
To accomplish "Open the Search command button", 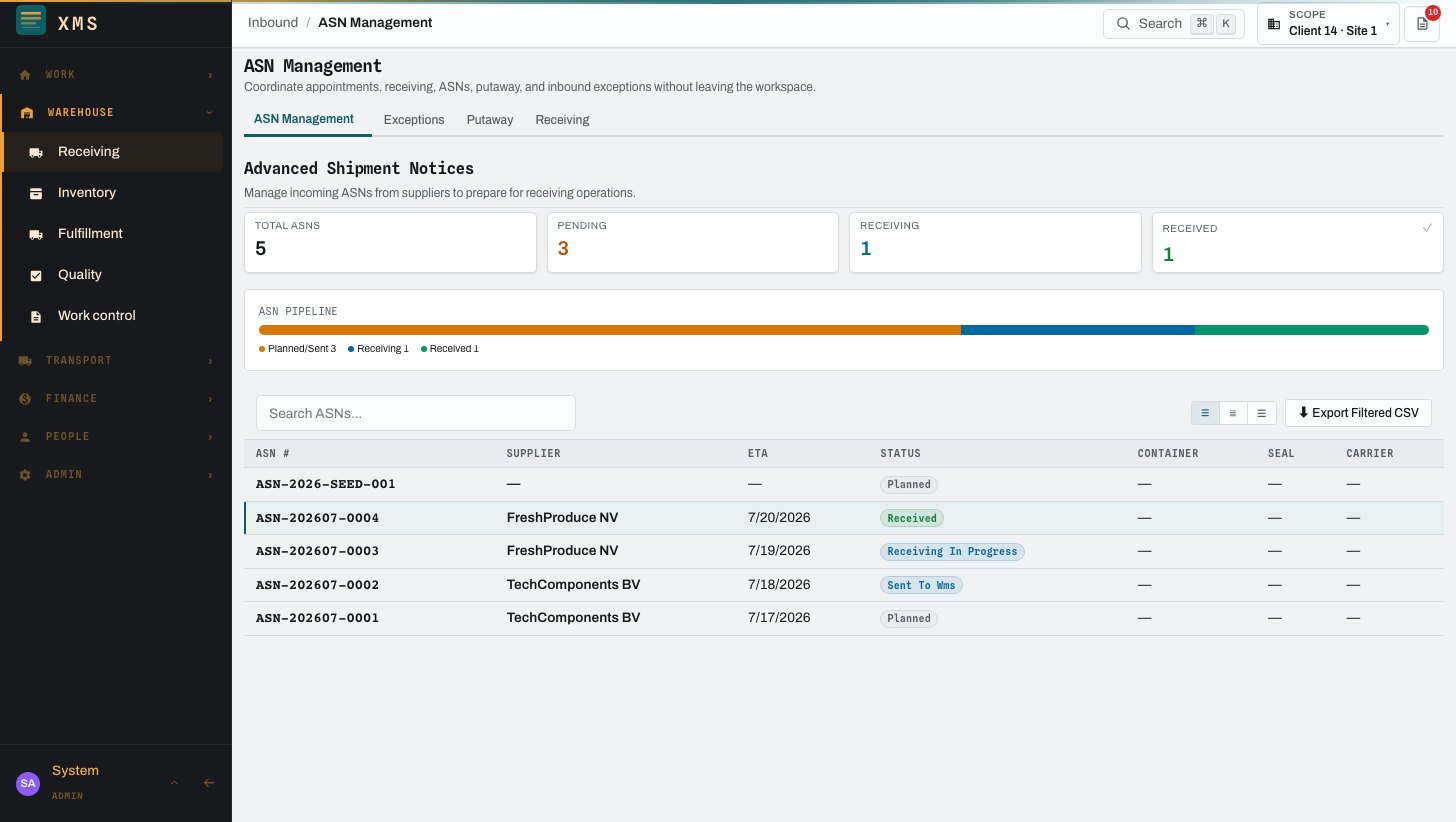I will pyautogui.click(x=1175, y=23).
